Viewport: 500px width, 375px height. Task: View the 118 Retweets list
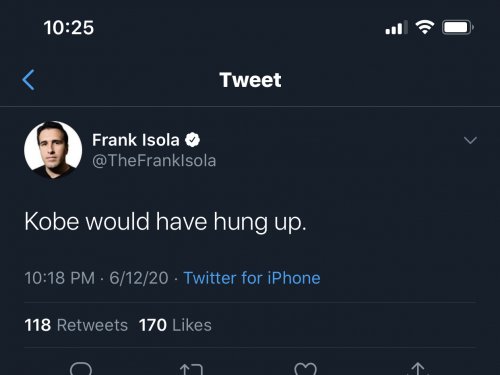click(76, 325)
